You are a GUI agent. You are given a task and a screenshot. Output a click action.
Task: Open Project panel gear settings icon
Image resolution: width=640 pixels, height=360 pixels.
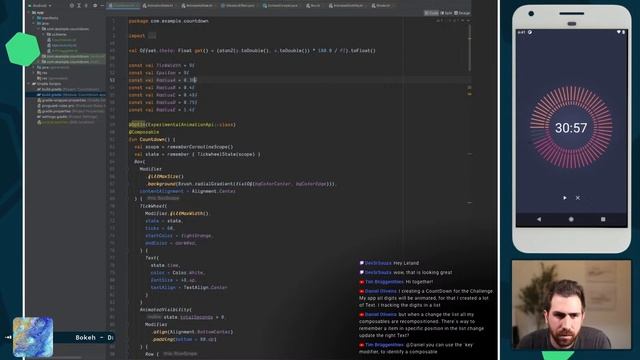[x=95, y=6]
